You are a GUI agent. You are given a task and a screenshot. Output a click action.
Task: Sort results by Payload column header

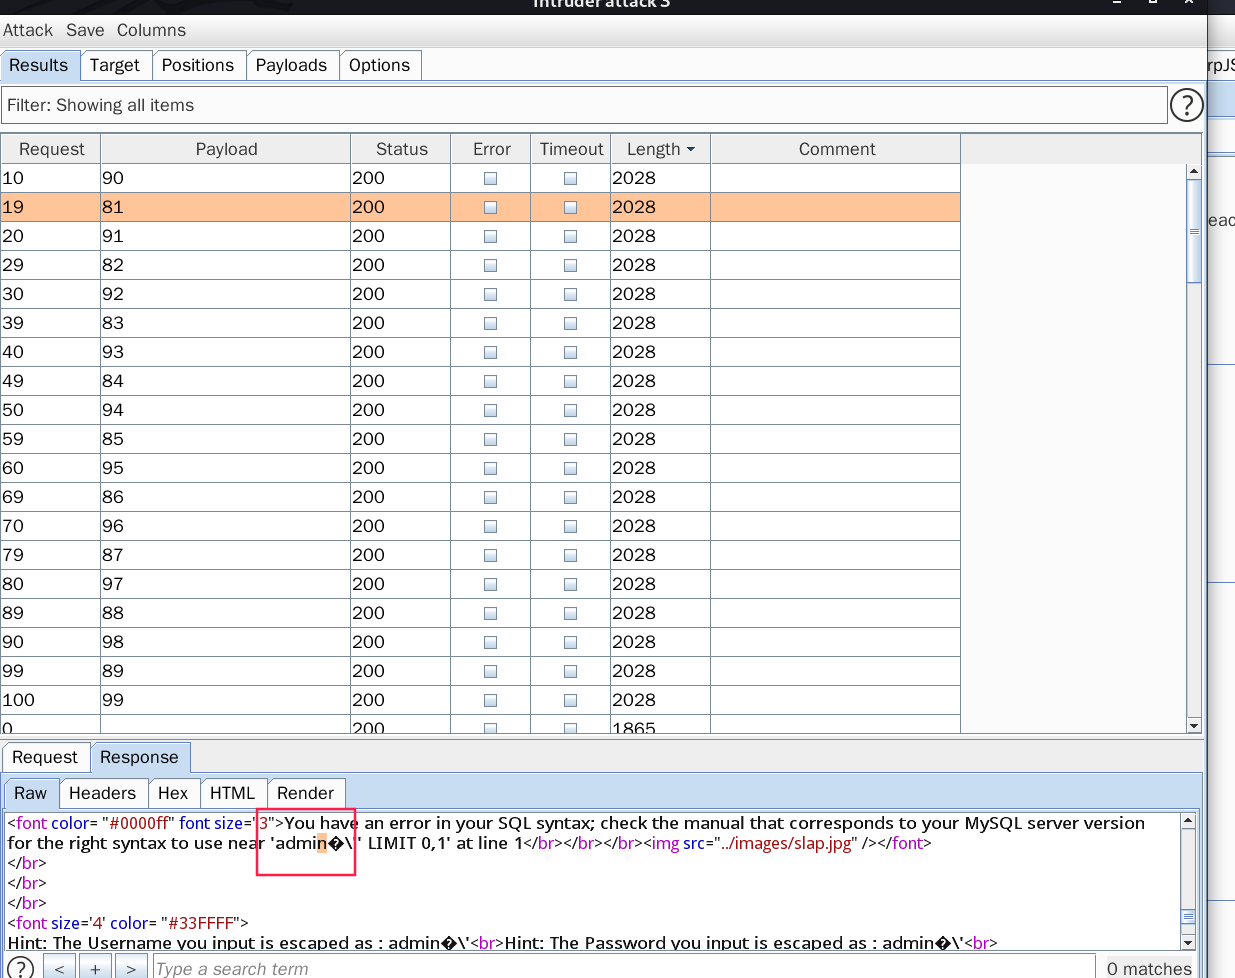226,149
